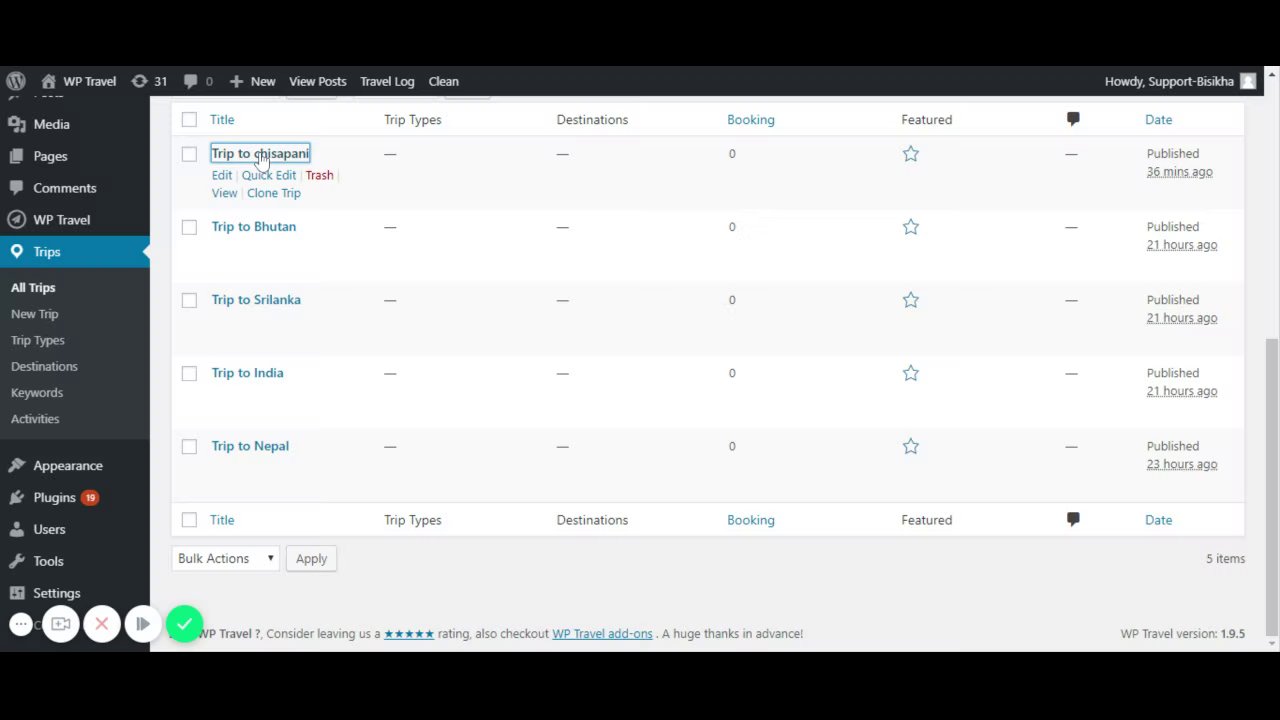Open New Trip submenu item
Screen dimensions: 1280x720
tap(35, 314)
